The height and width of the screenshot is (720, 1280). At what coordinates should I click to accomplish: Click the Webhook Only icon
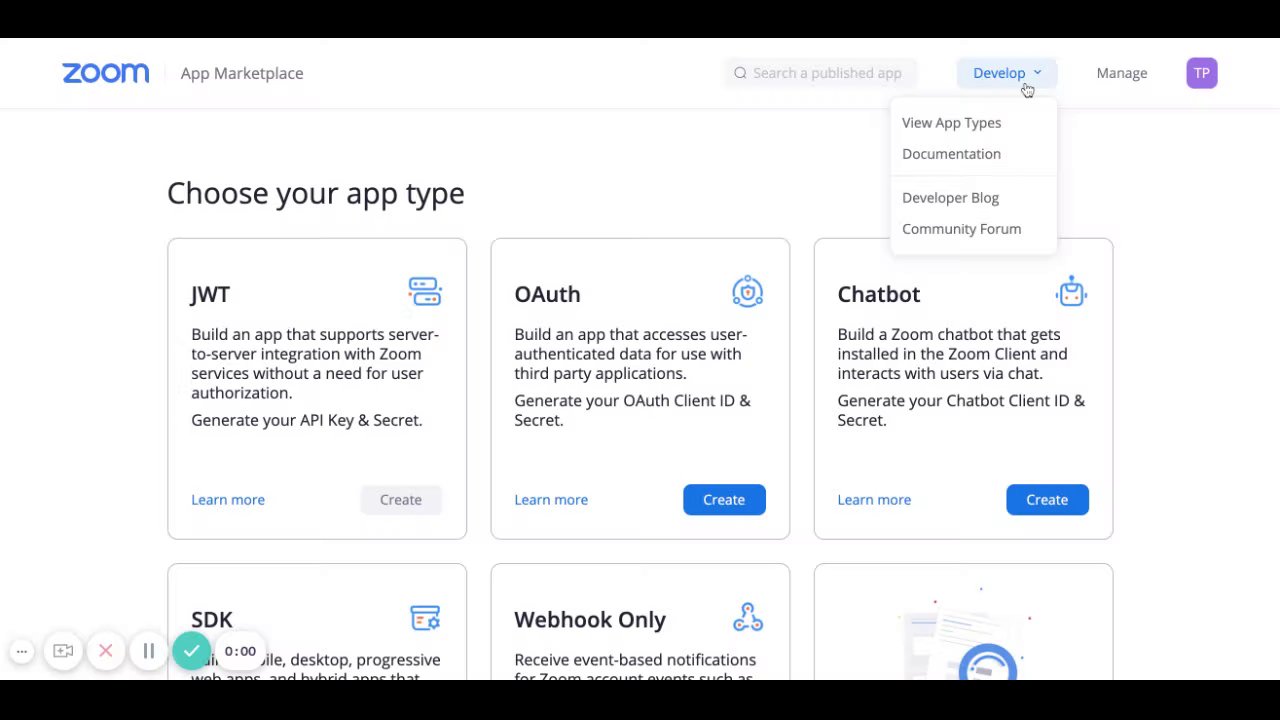pos(748,617)
